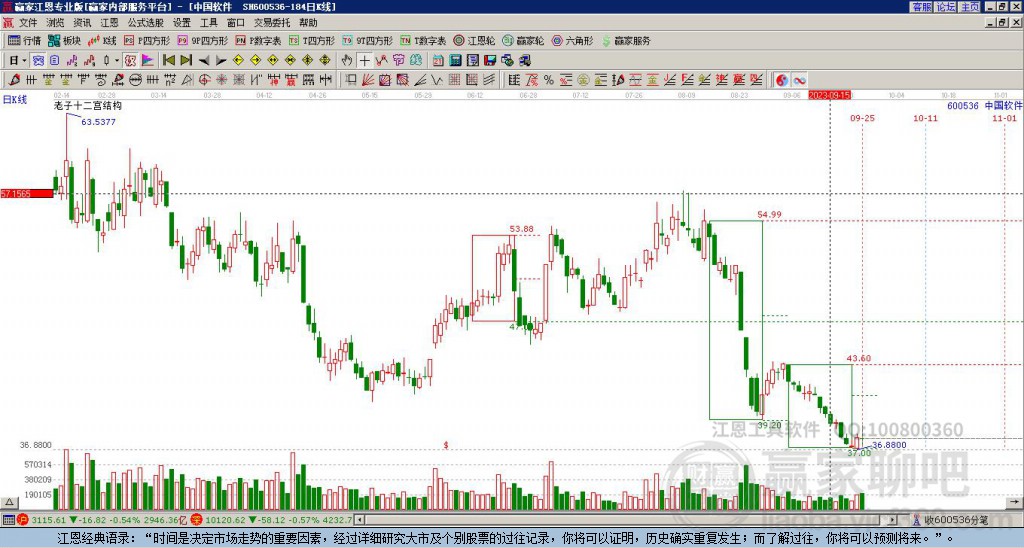1024x548 pixels.
Task: Click horizontal scrollbar right arrow
Action: [x=893, y=520]
